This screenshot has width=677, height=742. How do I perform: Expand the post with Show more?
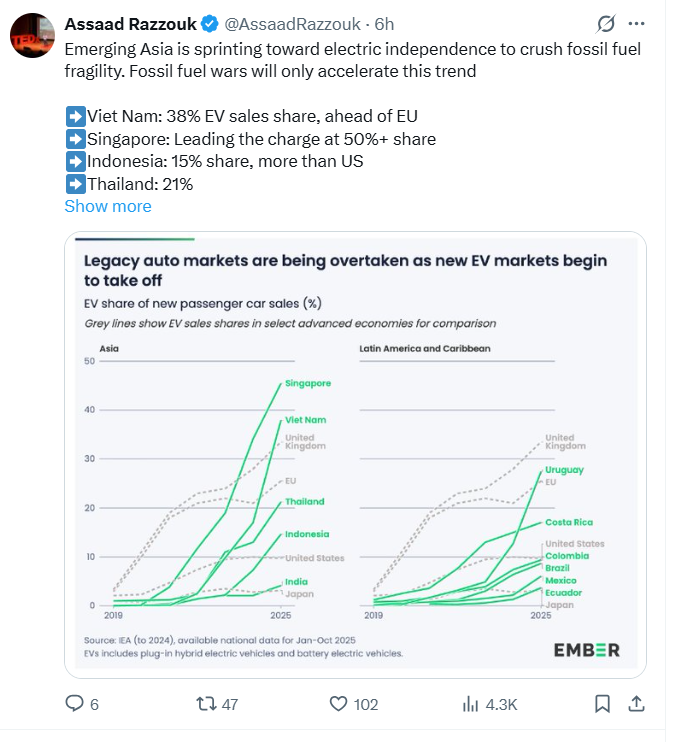pyautogui.click(x=108, y=206)
